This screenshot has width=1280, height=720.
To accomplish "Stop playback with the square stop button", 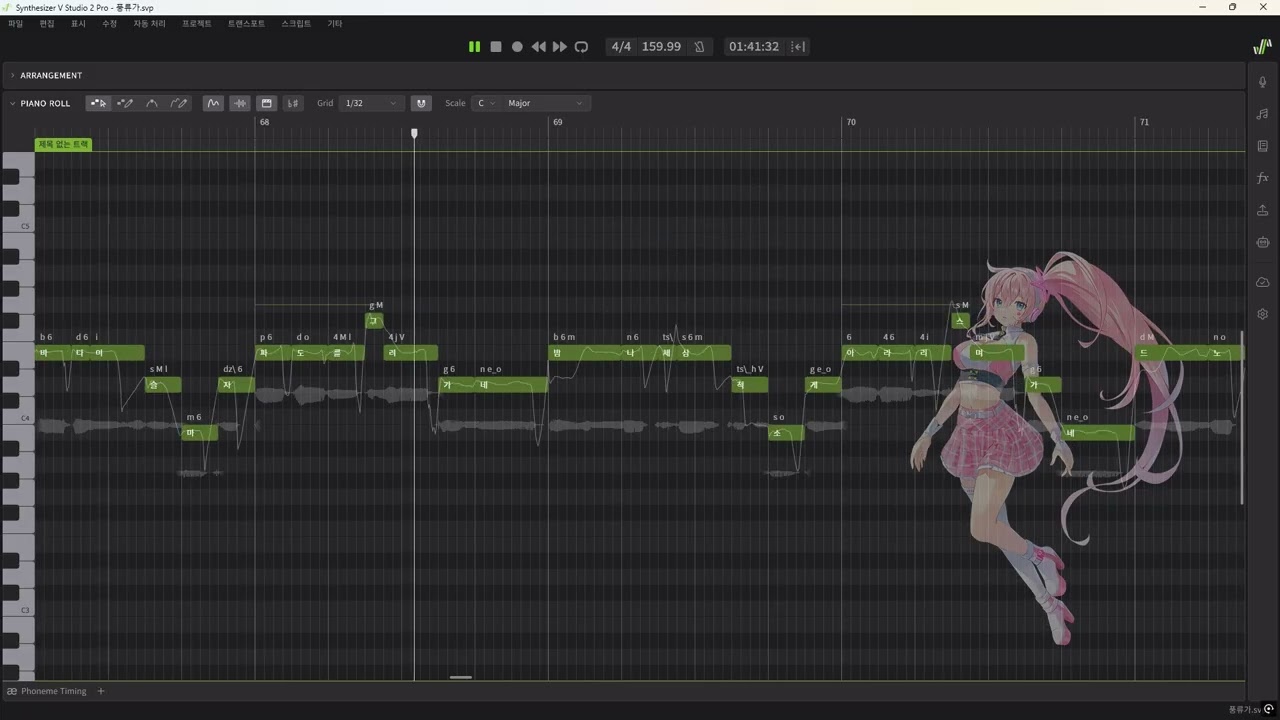I will click(x=496, y=47).
